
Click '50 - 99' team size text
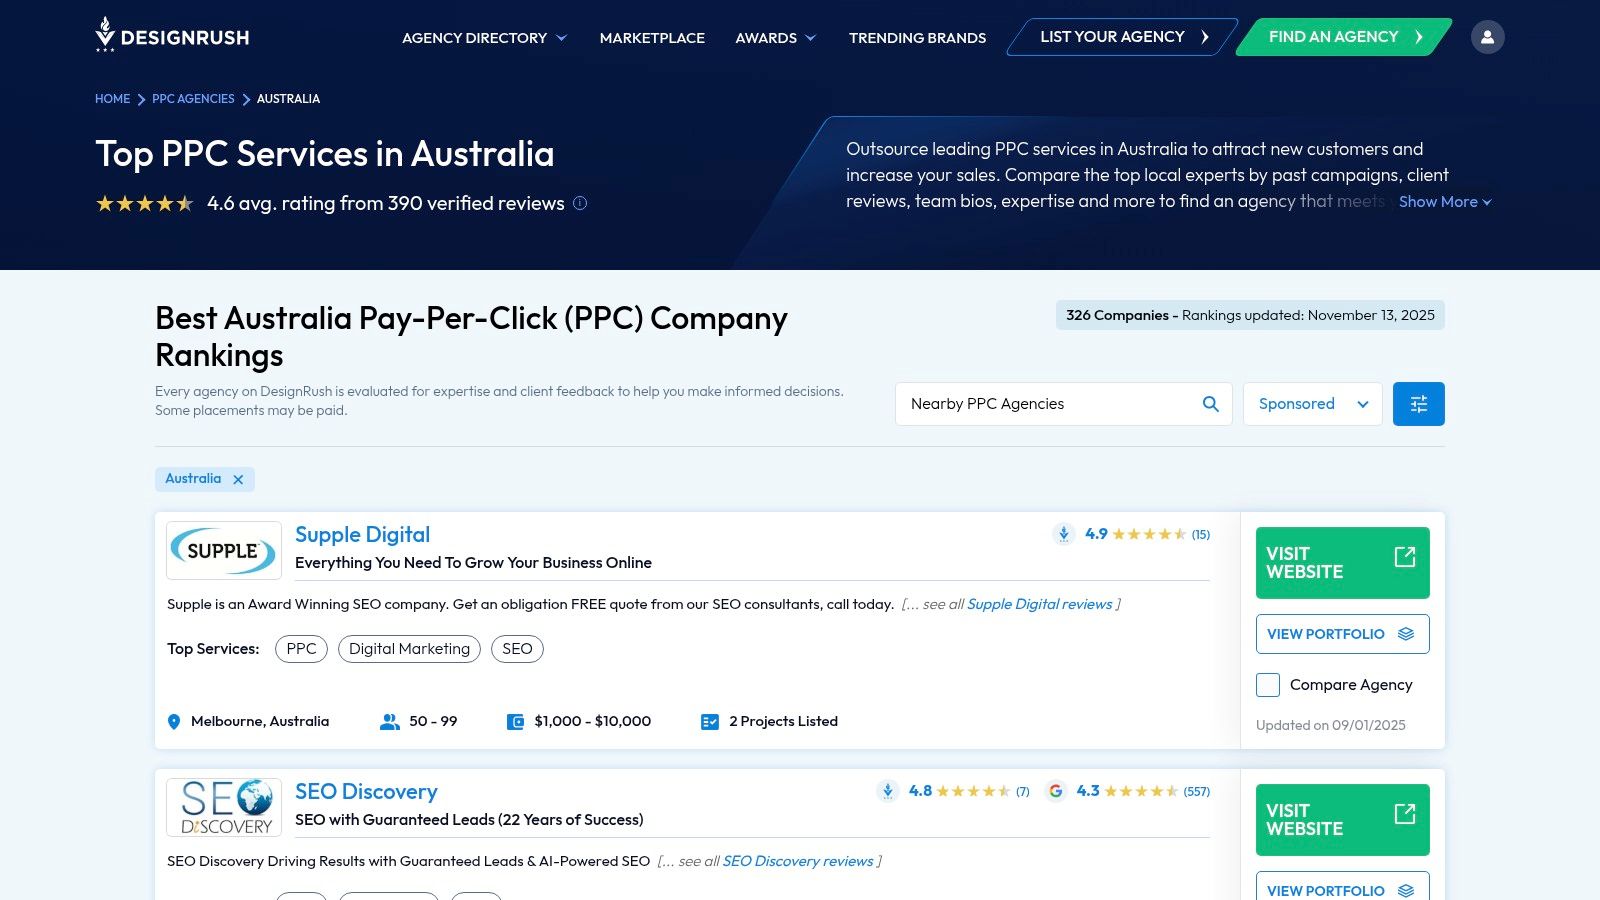433,722
